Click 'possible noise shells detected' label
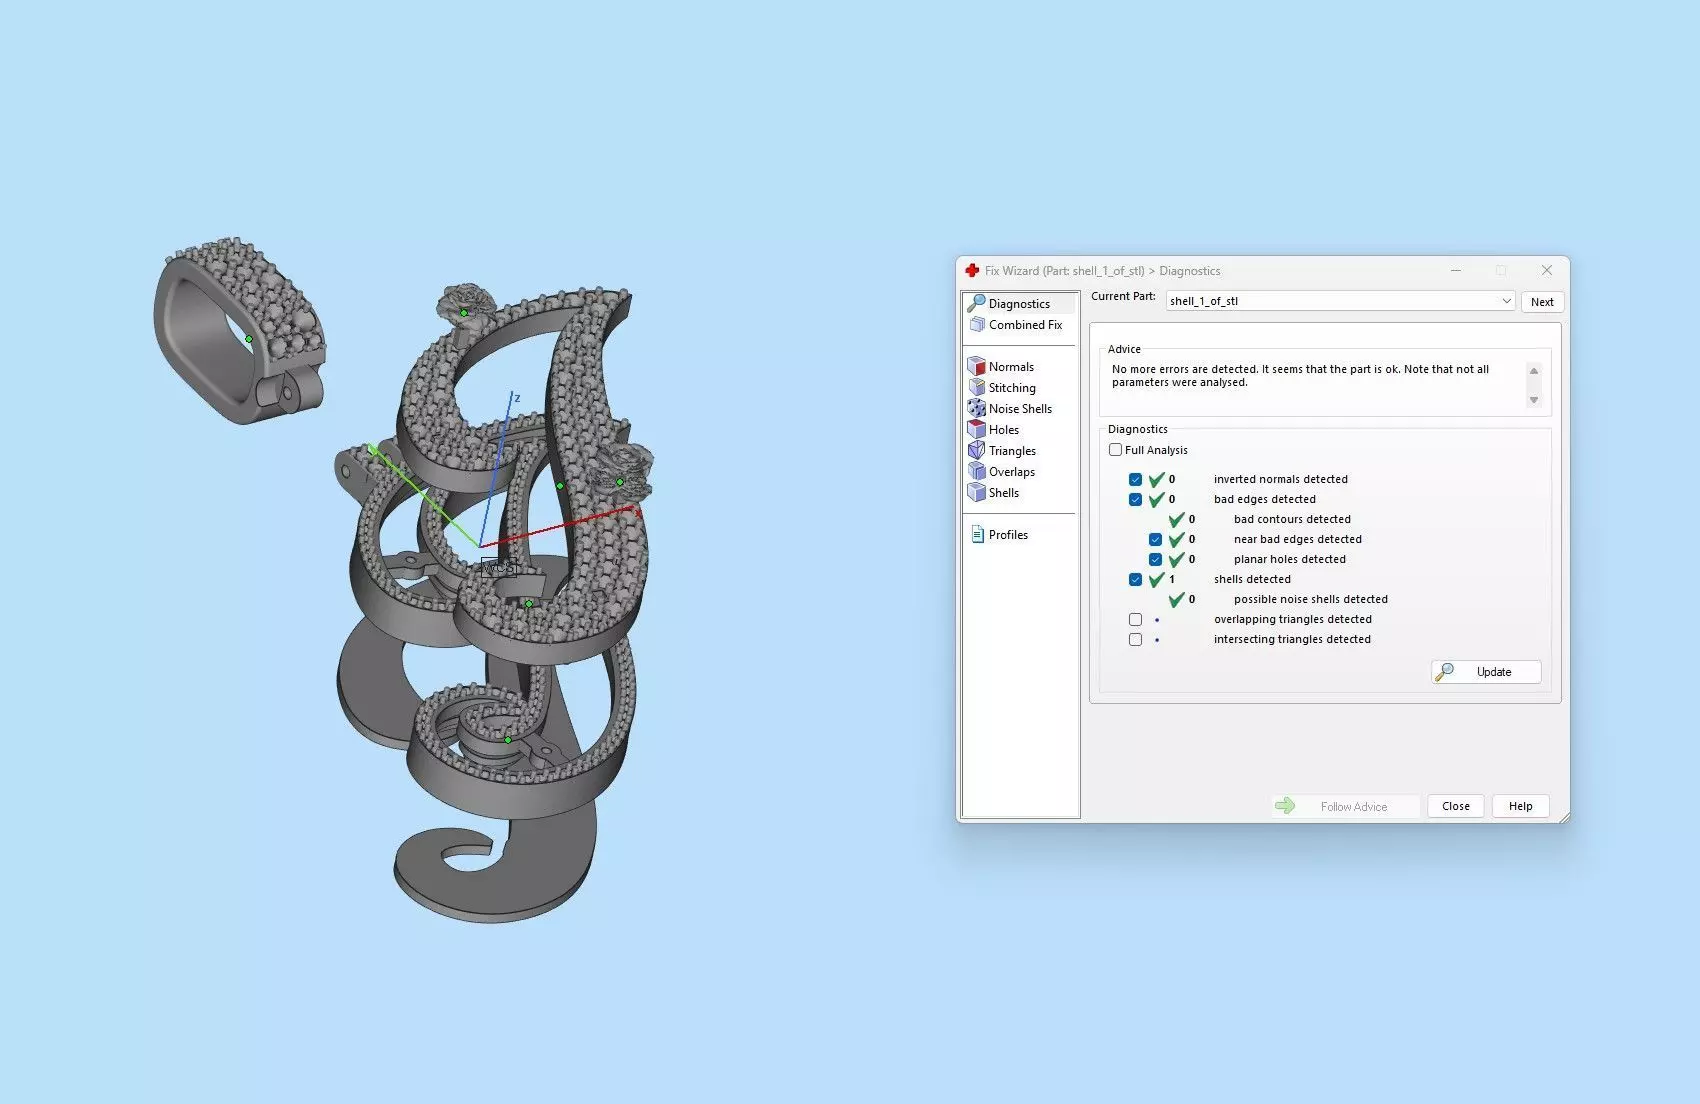 click(1310, 600)
